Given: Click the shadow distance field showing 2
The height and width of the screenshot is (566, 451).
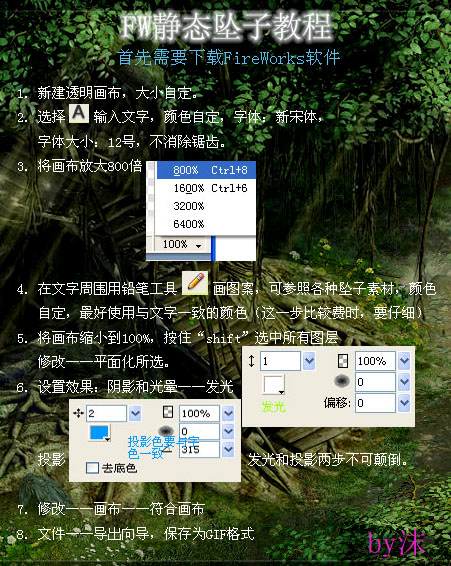Looking at the screenshot, I should [107, 413].
